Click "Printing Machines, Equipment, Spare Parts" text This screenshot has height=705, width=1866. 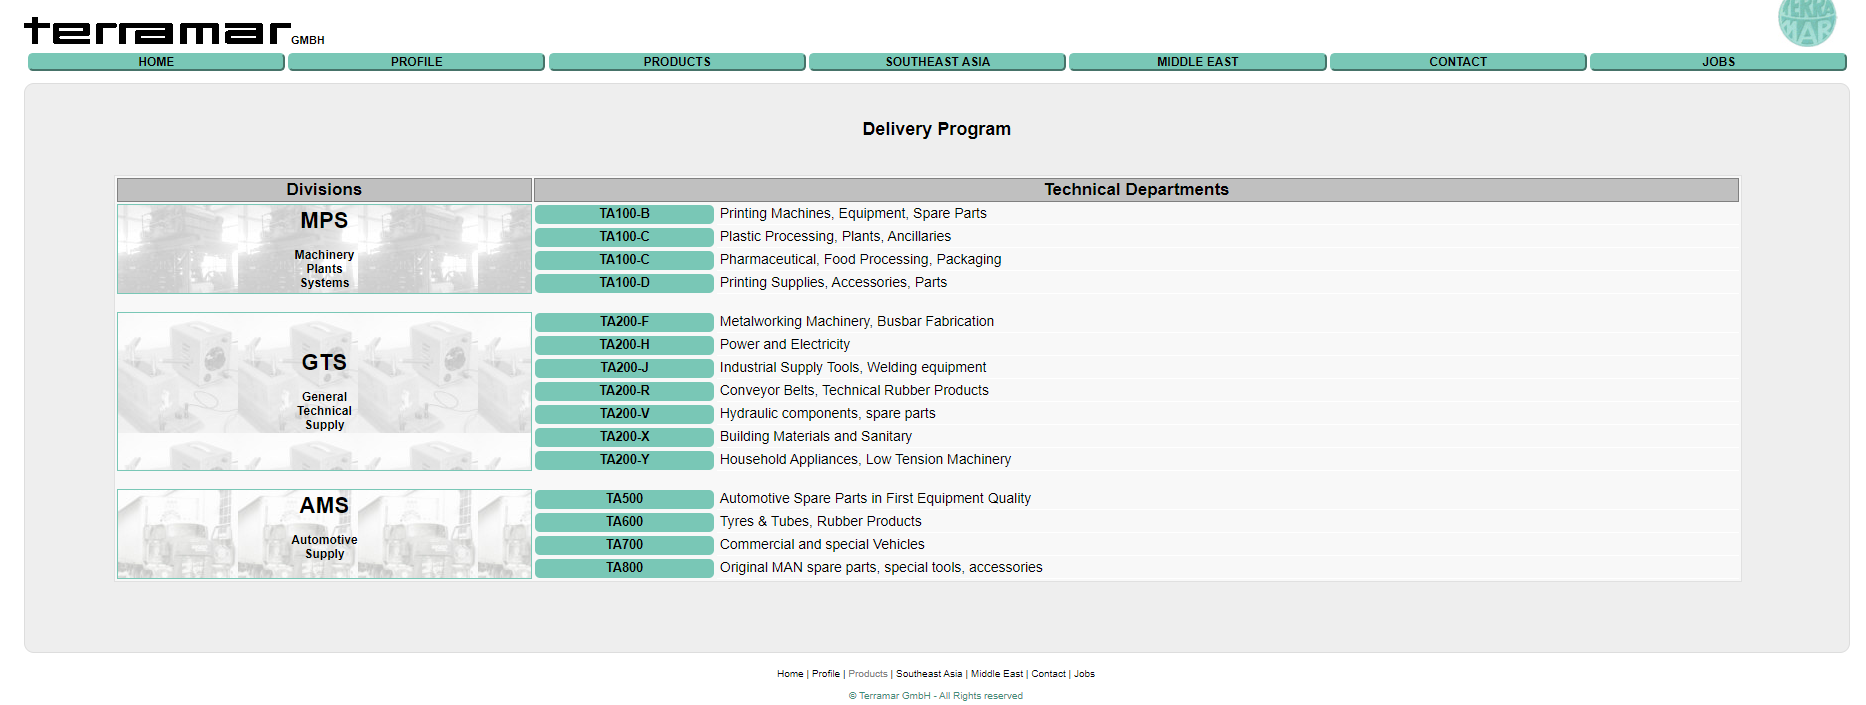coord(853,214)
